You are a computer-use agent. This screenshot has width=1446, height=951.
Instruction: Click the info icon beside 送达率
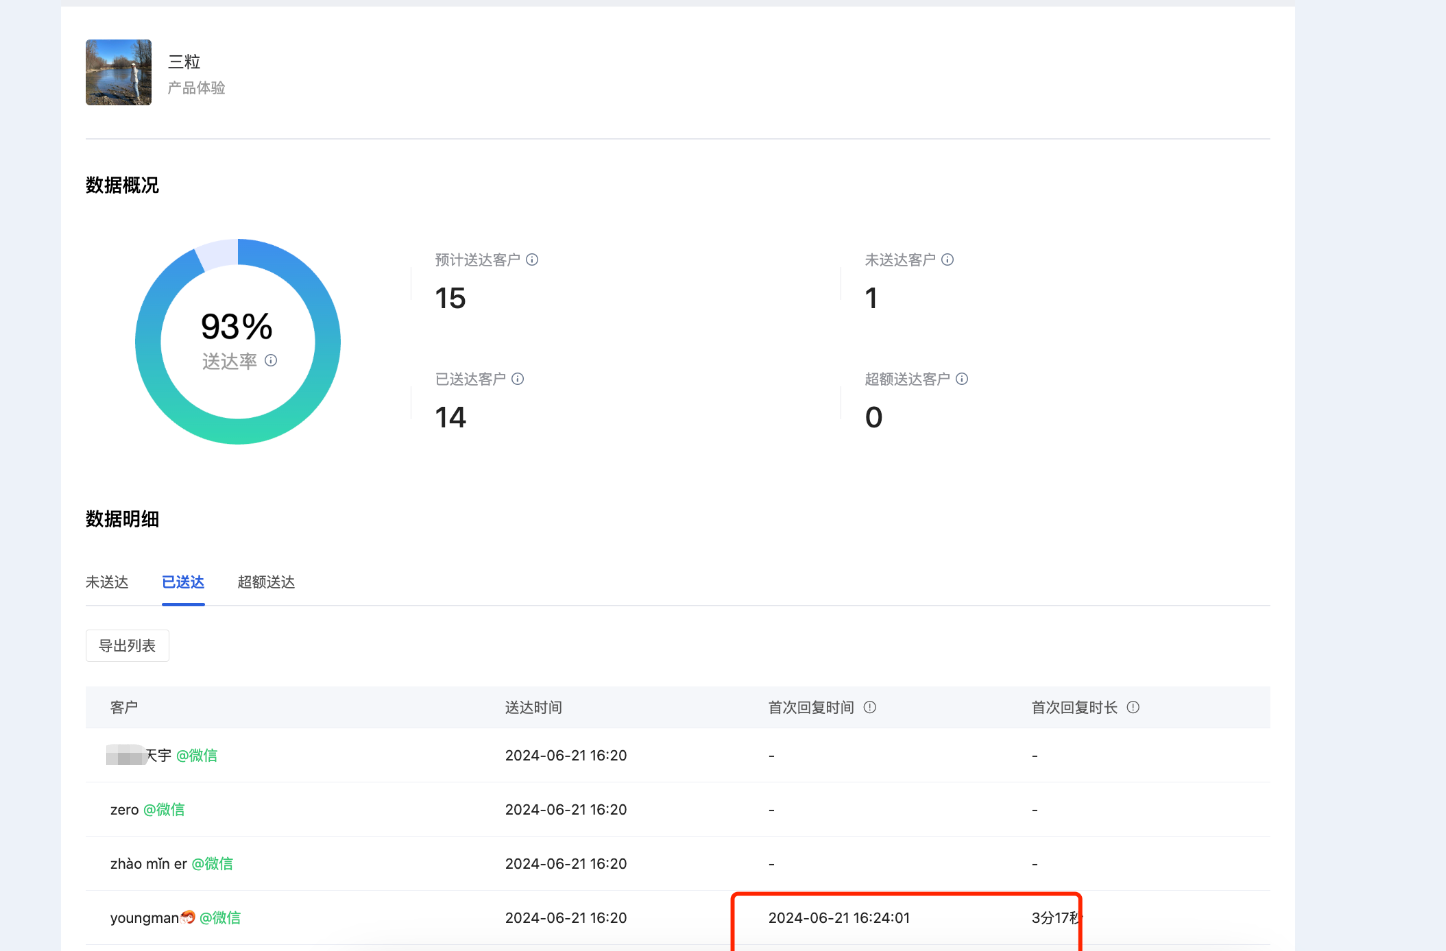[x=271, y=361]
